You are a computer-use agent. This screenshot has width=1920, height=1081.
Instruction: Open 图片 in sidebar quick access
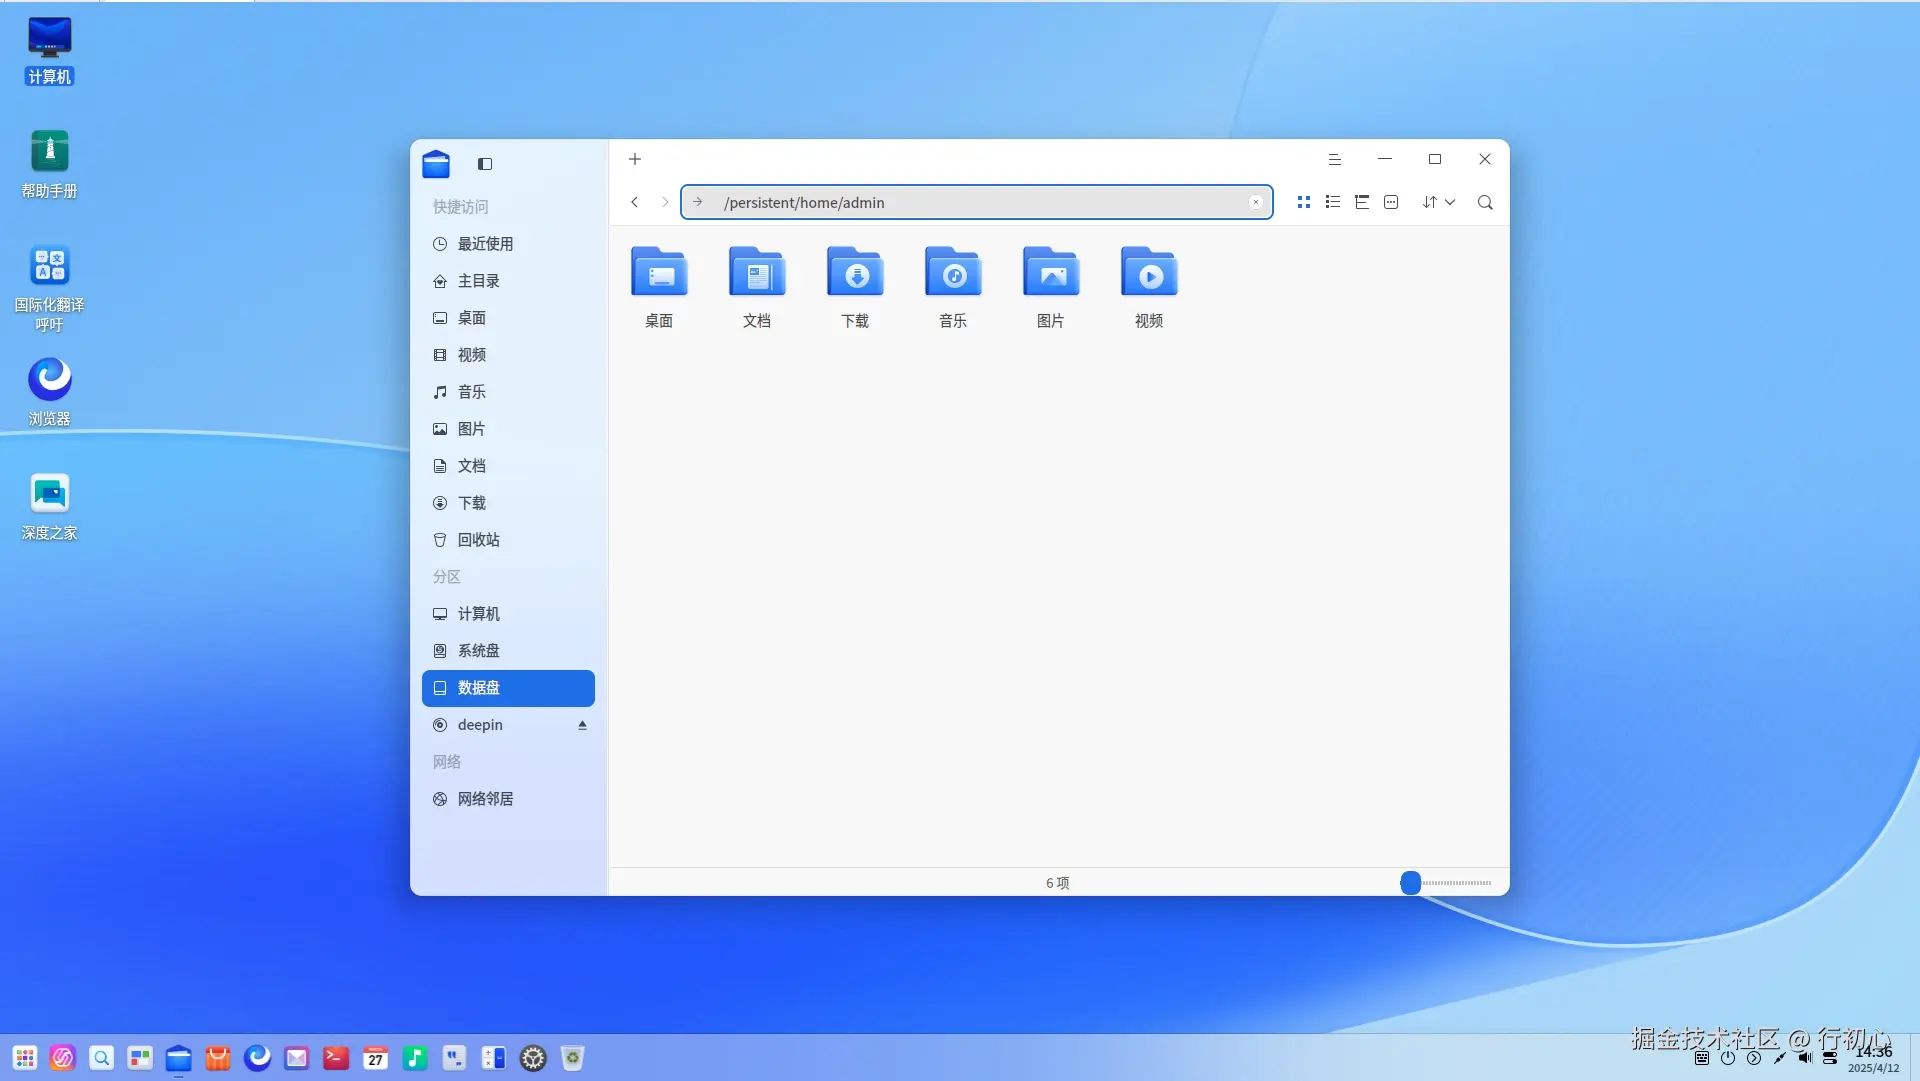508,429
